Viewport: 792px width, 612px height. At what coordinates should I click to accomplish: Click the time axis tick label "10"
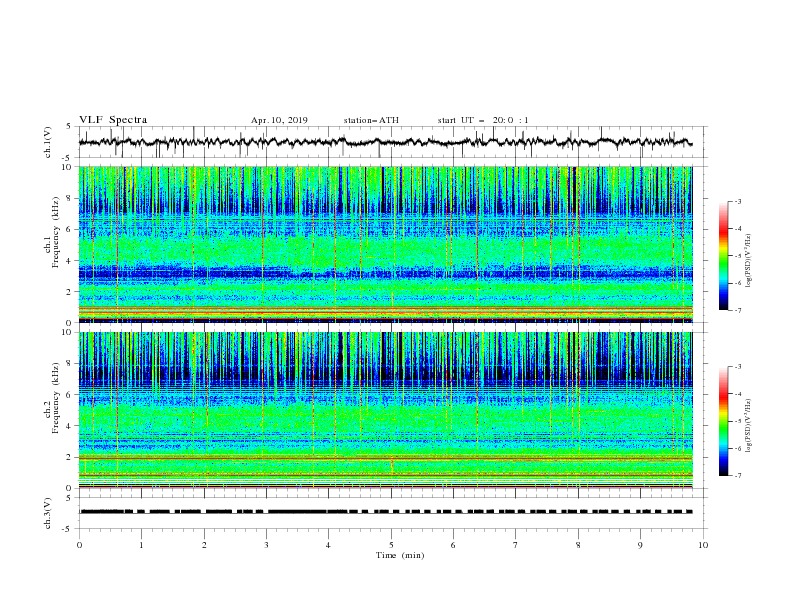click(x=703, y=545)
